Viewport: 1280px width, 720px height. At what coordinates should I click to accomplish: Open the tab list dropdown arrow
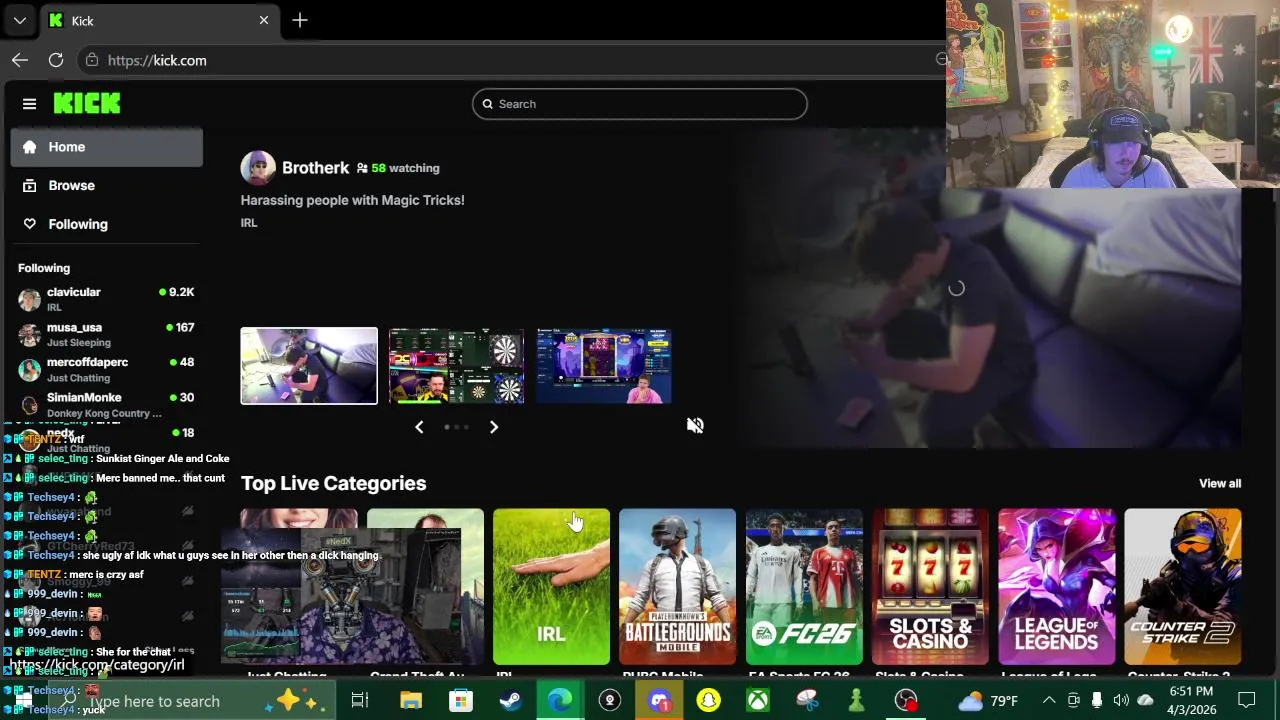(20, 20)
